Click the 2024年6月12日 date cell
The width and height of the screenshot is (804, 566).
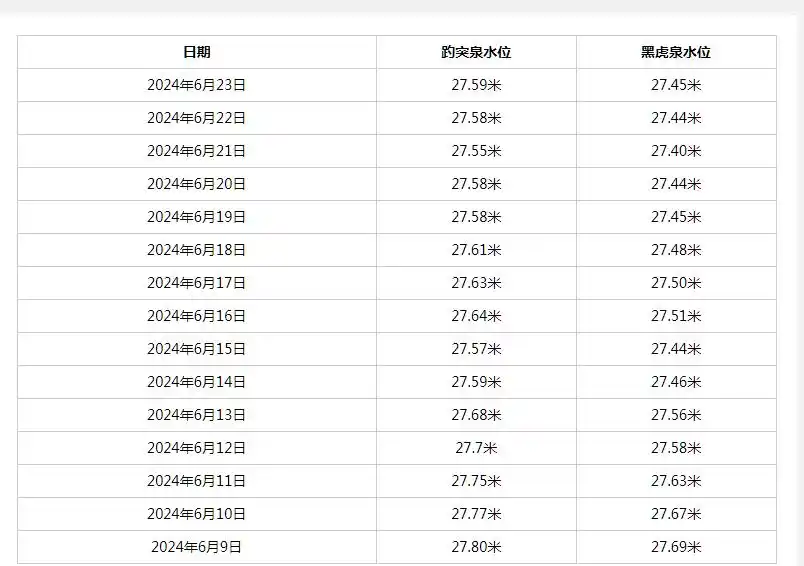coord(197,448)
